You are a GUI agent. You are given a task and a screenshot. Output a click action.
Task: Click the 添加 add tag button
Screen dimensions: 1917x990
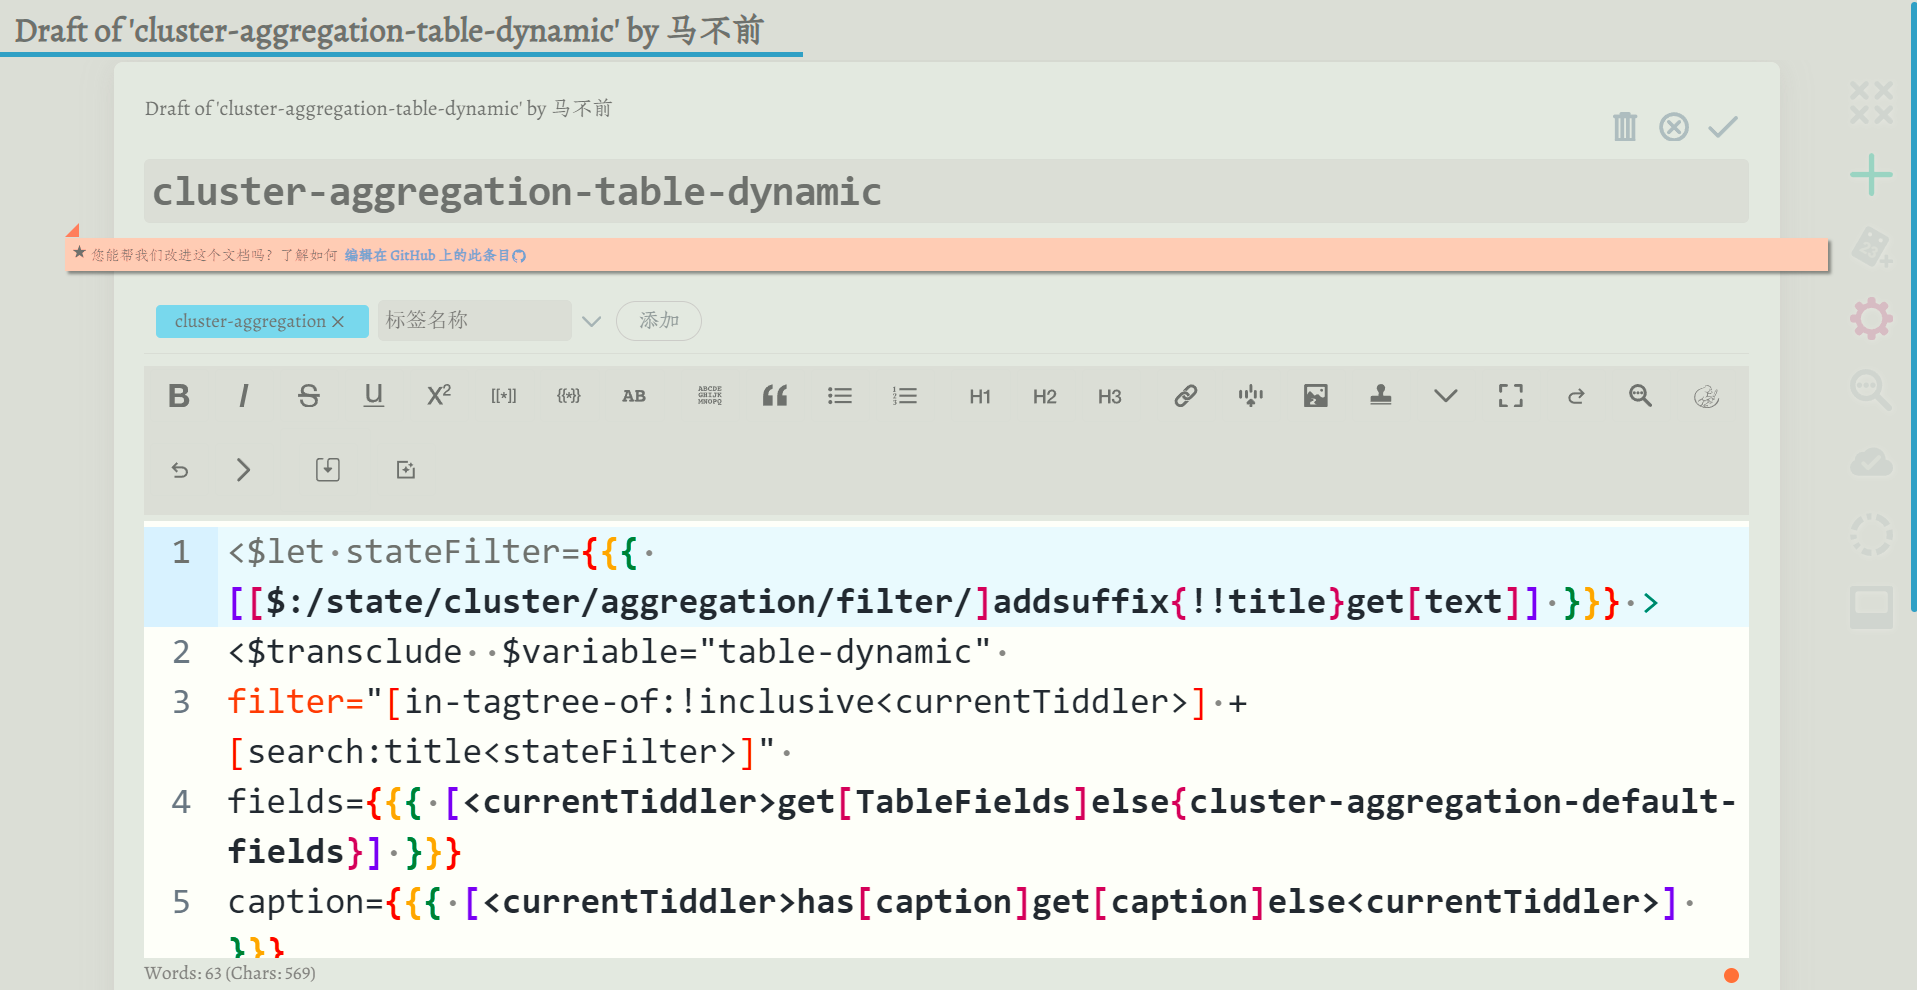pos(659,320)
